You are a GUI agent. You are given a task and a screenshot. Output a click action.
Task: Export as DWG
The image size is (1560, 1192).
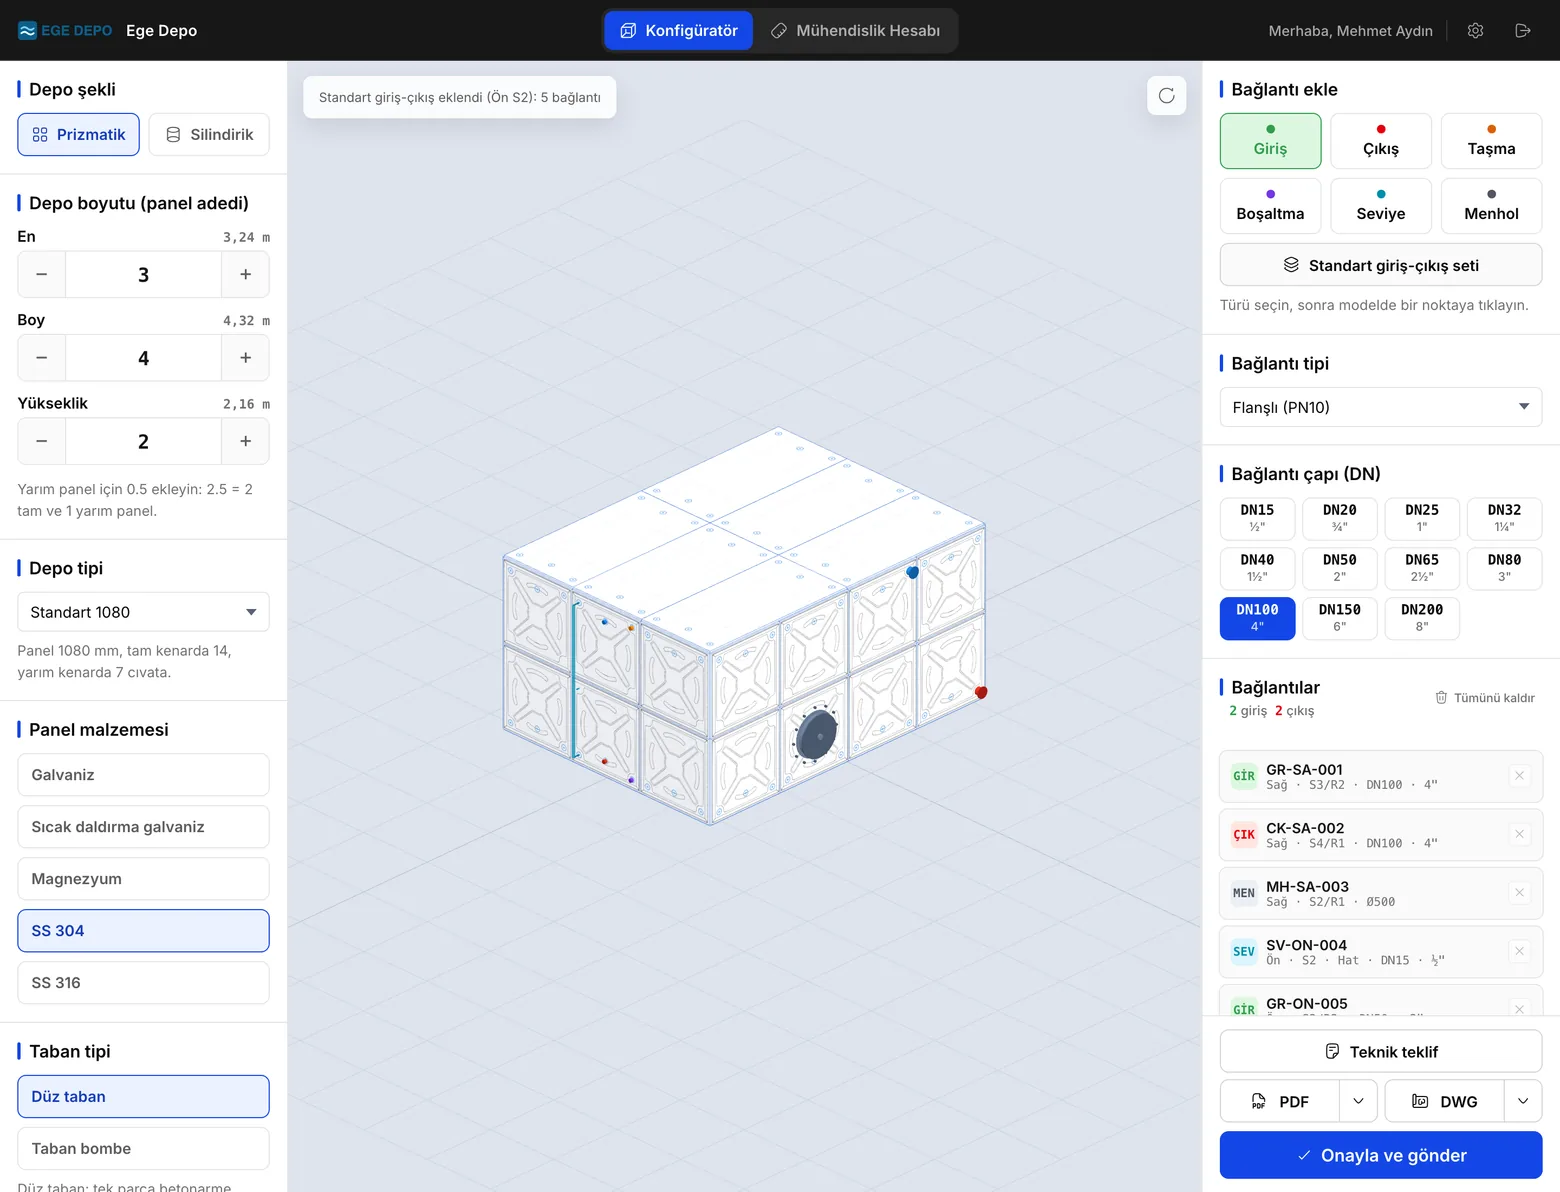click(x=1445, y=1101)
